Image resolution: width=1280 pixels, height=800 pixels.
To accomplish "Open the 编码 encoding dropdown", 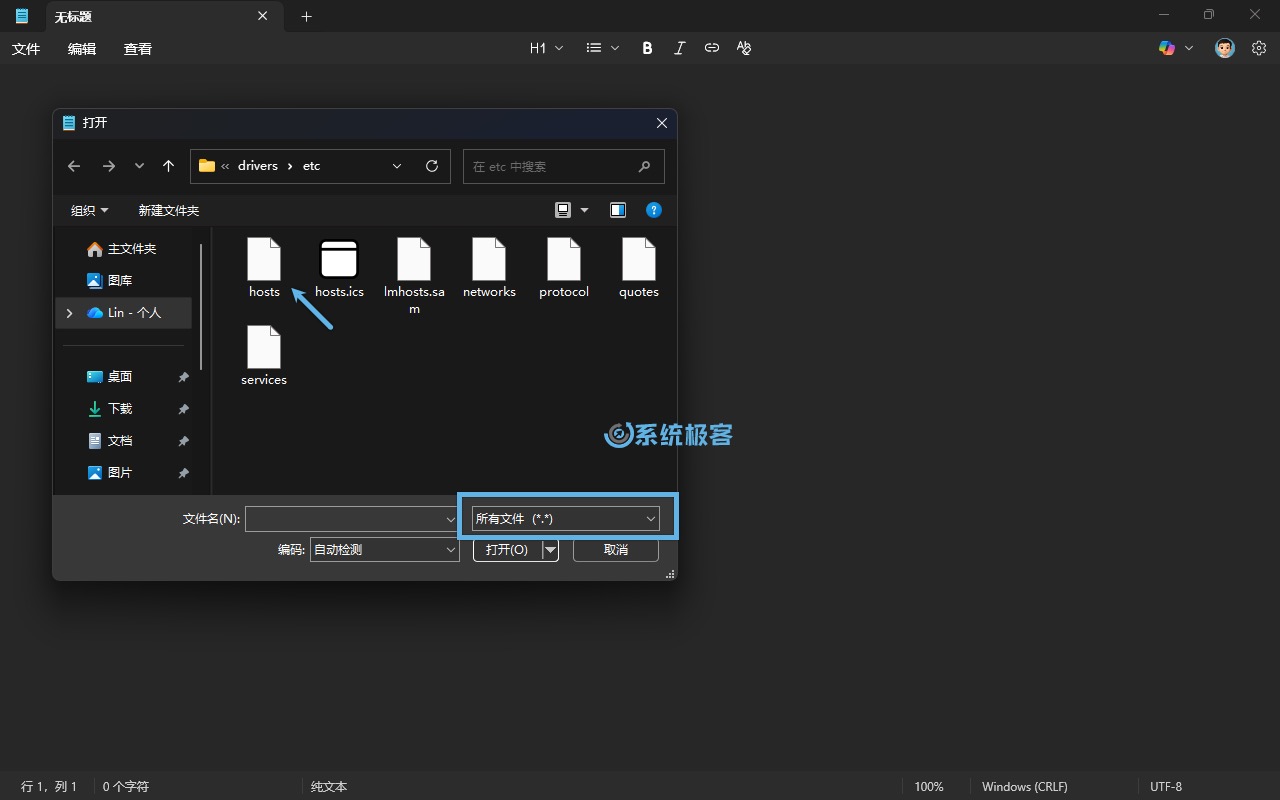I will 384,550.
